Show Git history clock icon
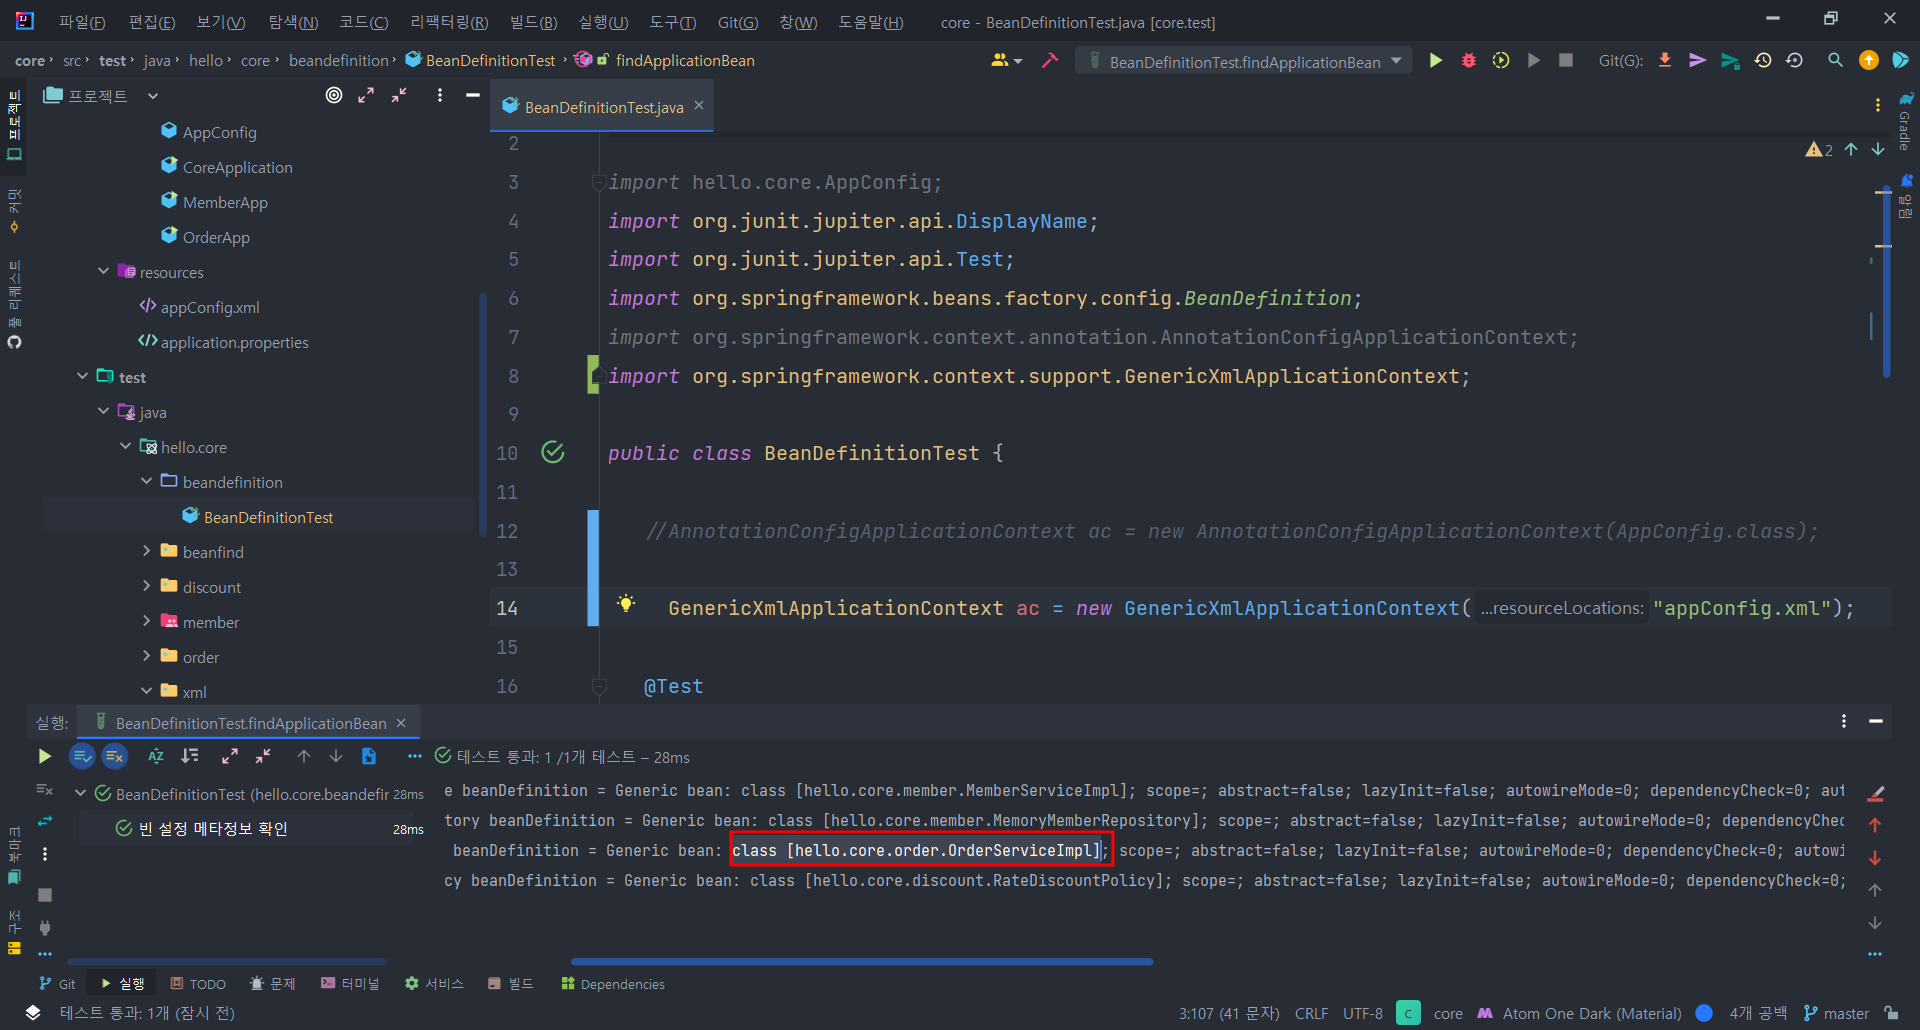Screen dimensions: 1920x1030 (1763, 61)
